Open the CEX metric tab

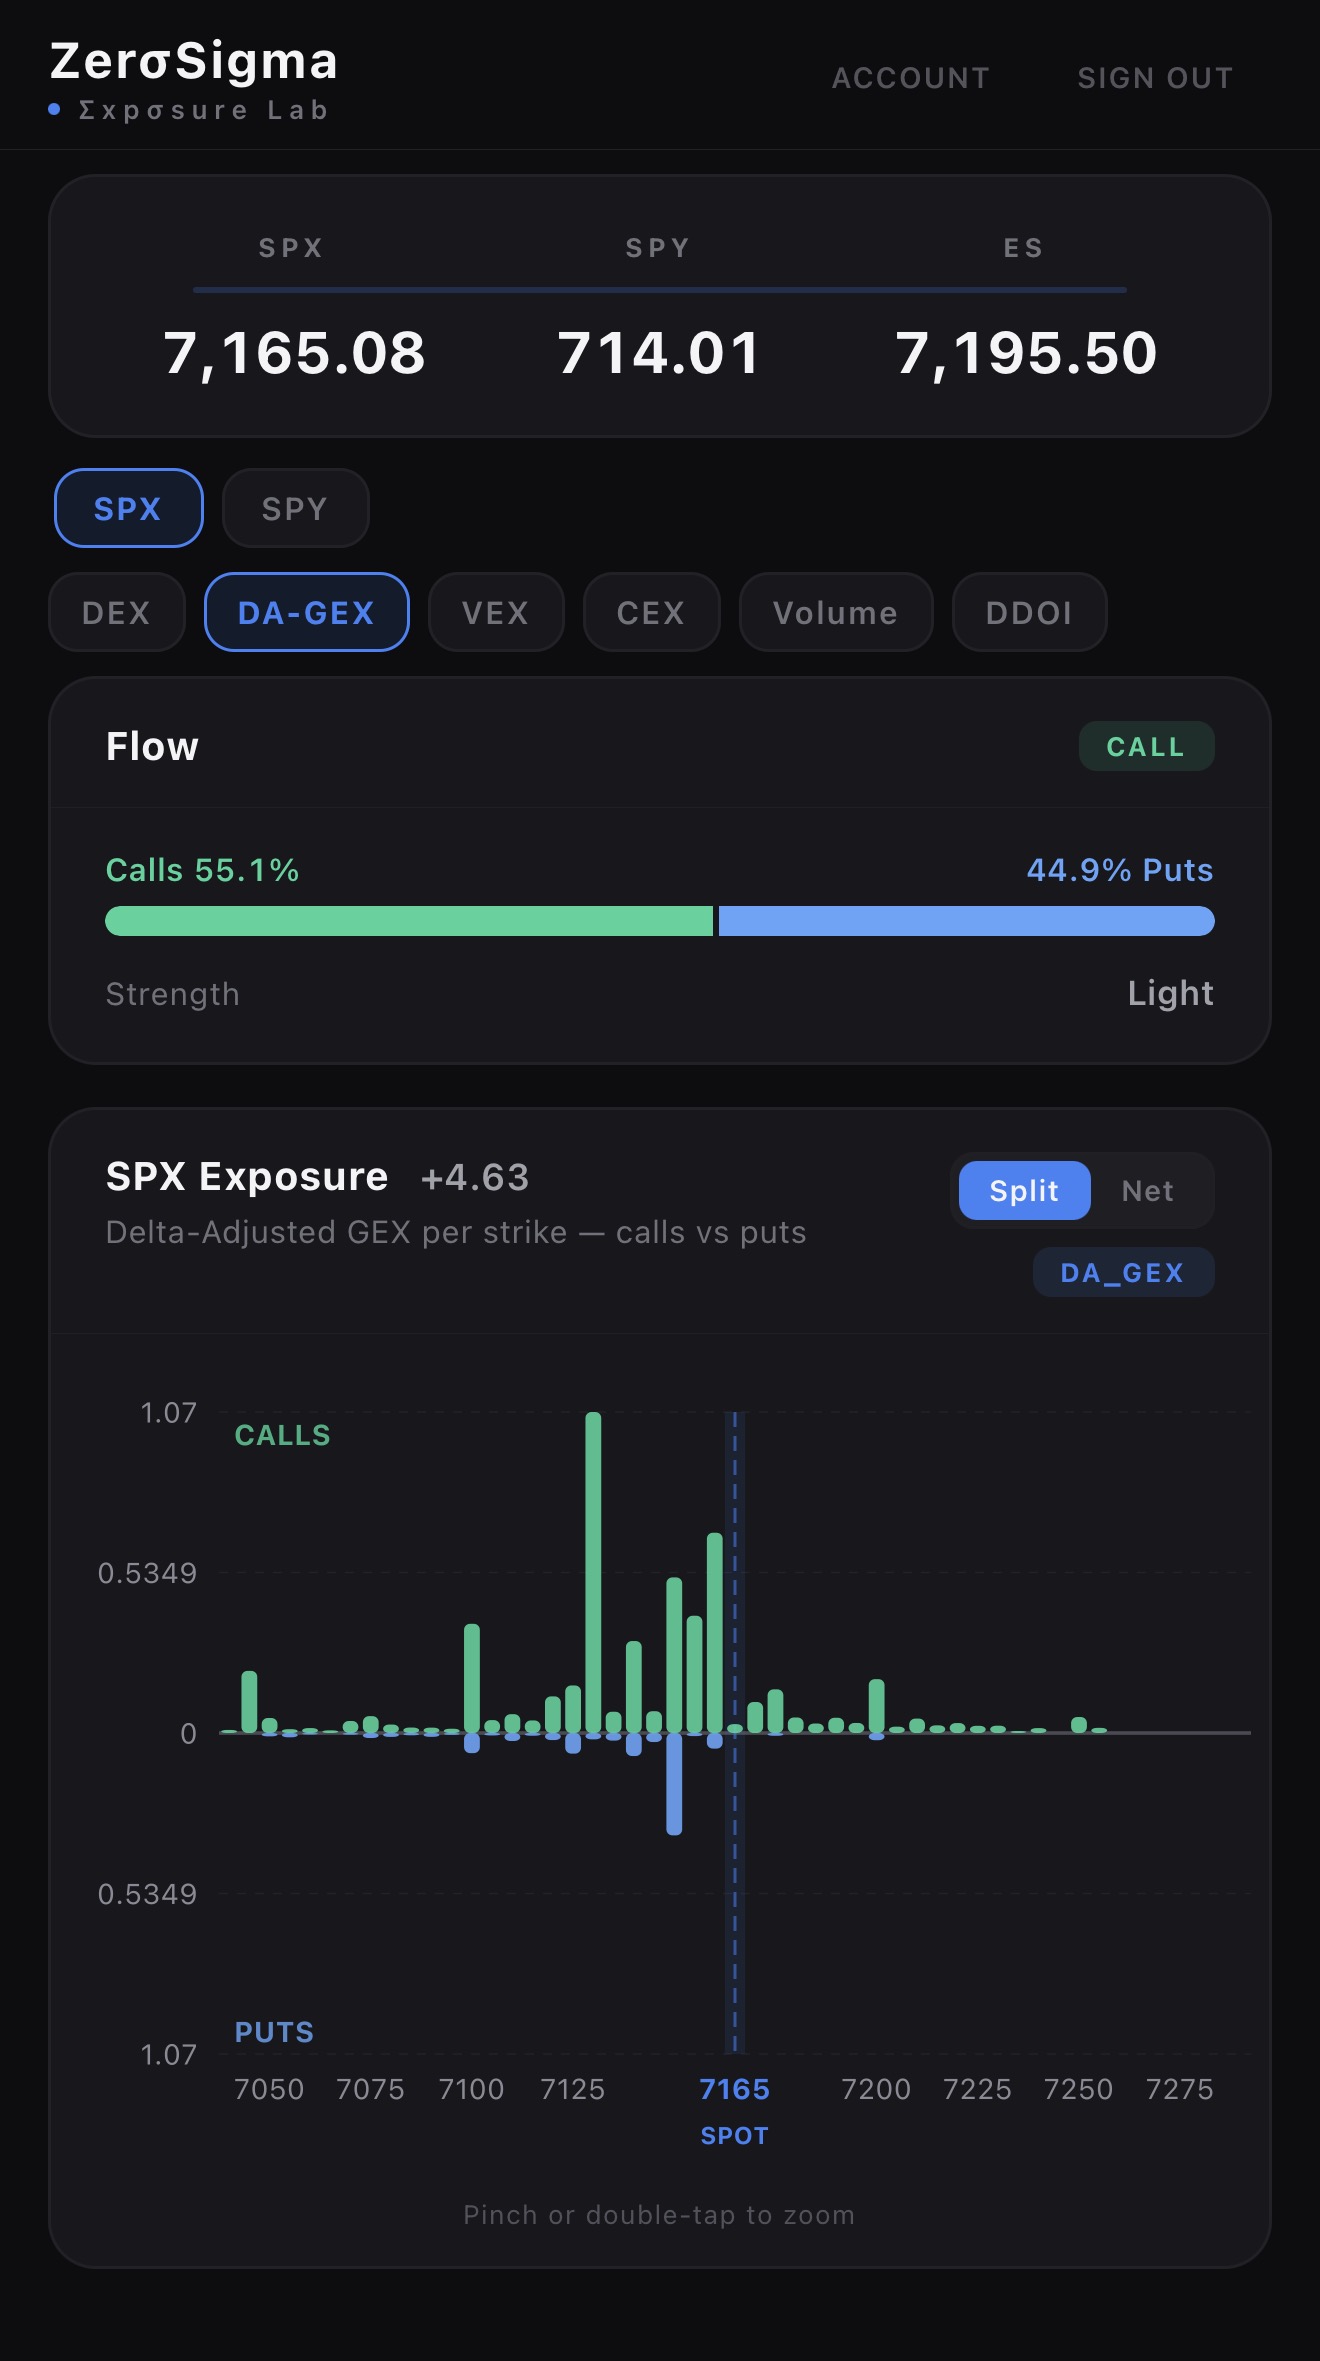tap(651, 612)
